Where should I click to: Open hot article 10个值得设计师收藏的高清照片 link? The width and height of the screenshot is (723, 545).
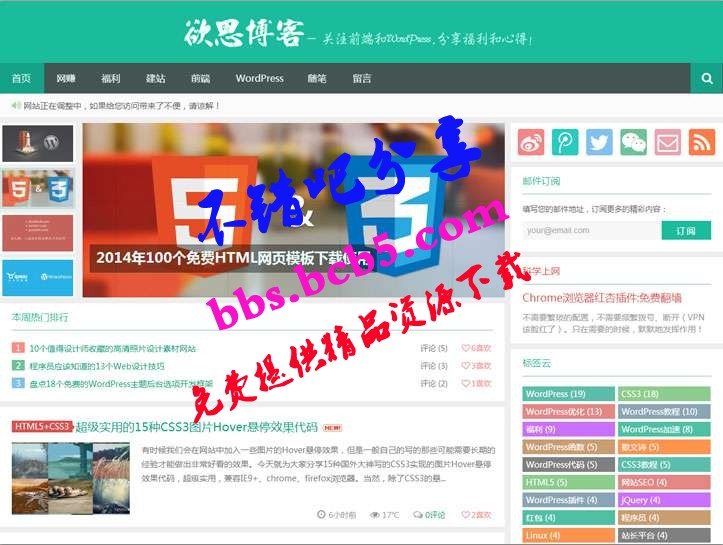pyautogui.click(x=113, y=349)
